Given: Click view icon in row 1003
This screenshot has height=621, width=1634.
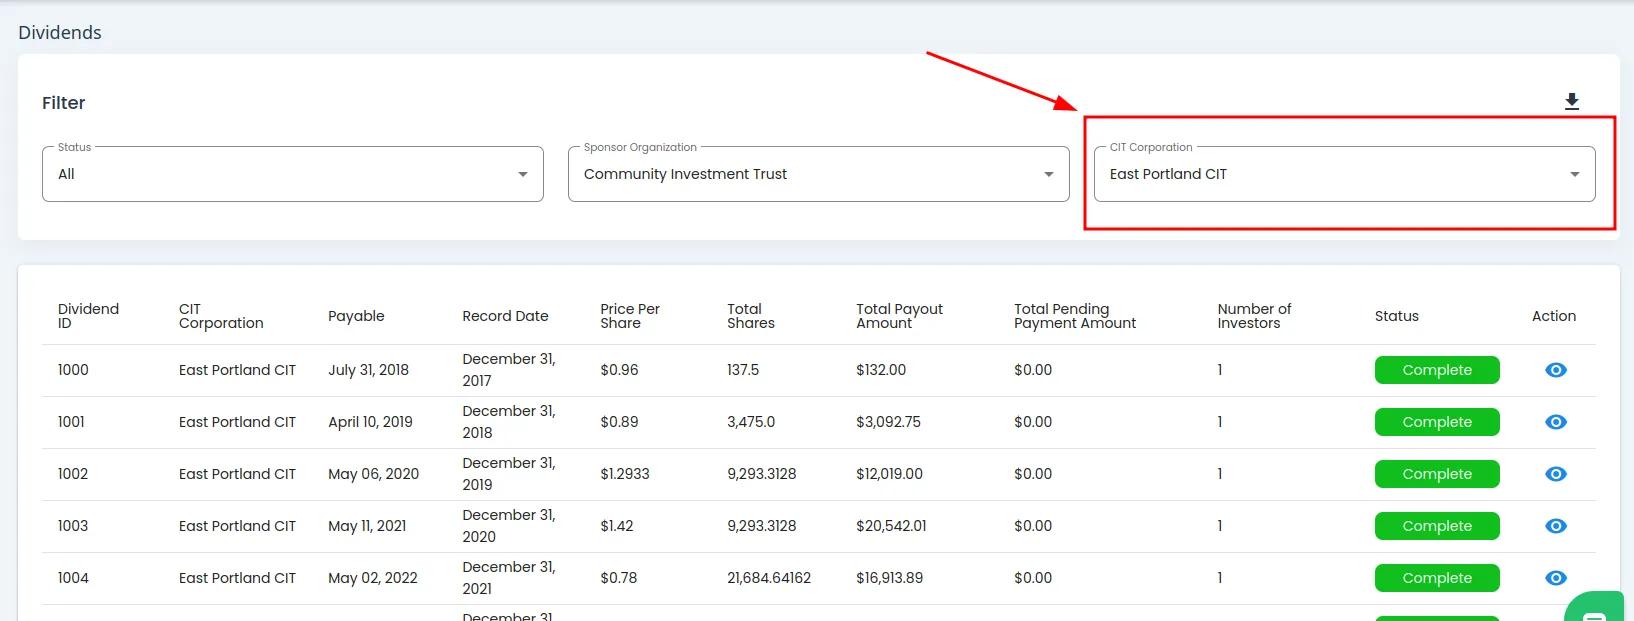Looking at the screenshot, I should click(1555, 526).
